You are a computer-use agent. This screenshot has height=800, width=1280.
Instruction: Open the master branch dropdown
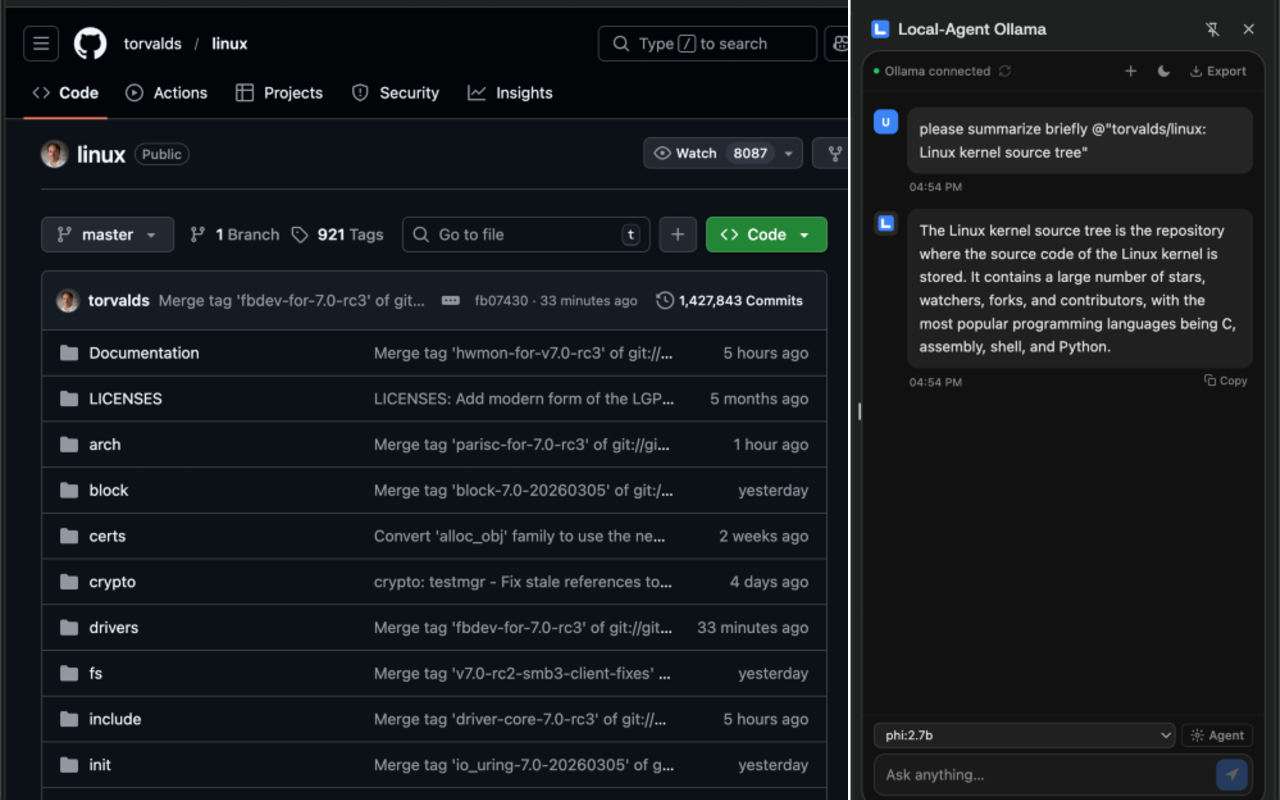coord(108,235)
